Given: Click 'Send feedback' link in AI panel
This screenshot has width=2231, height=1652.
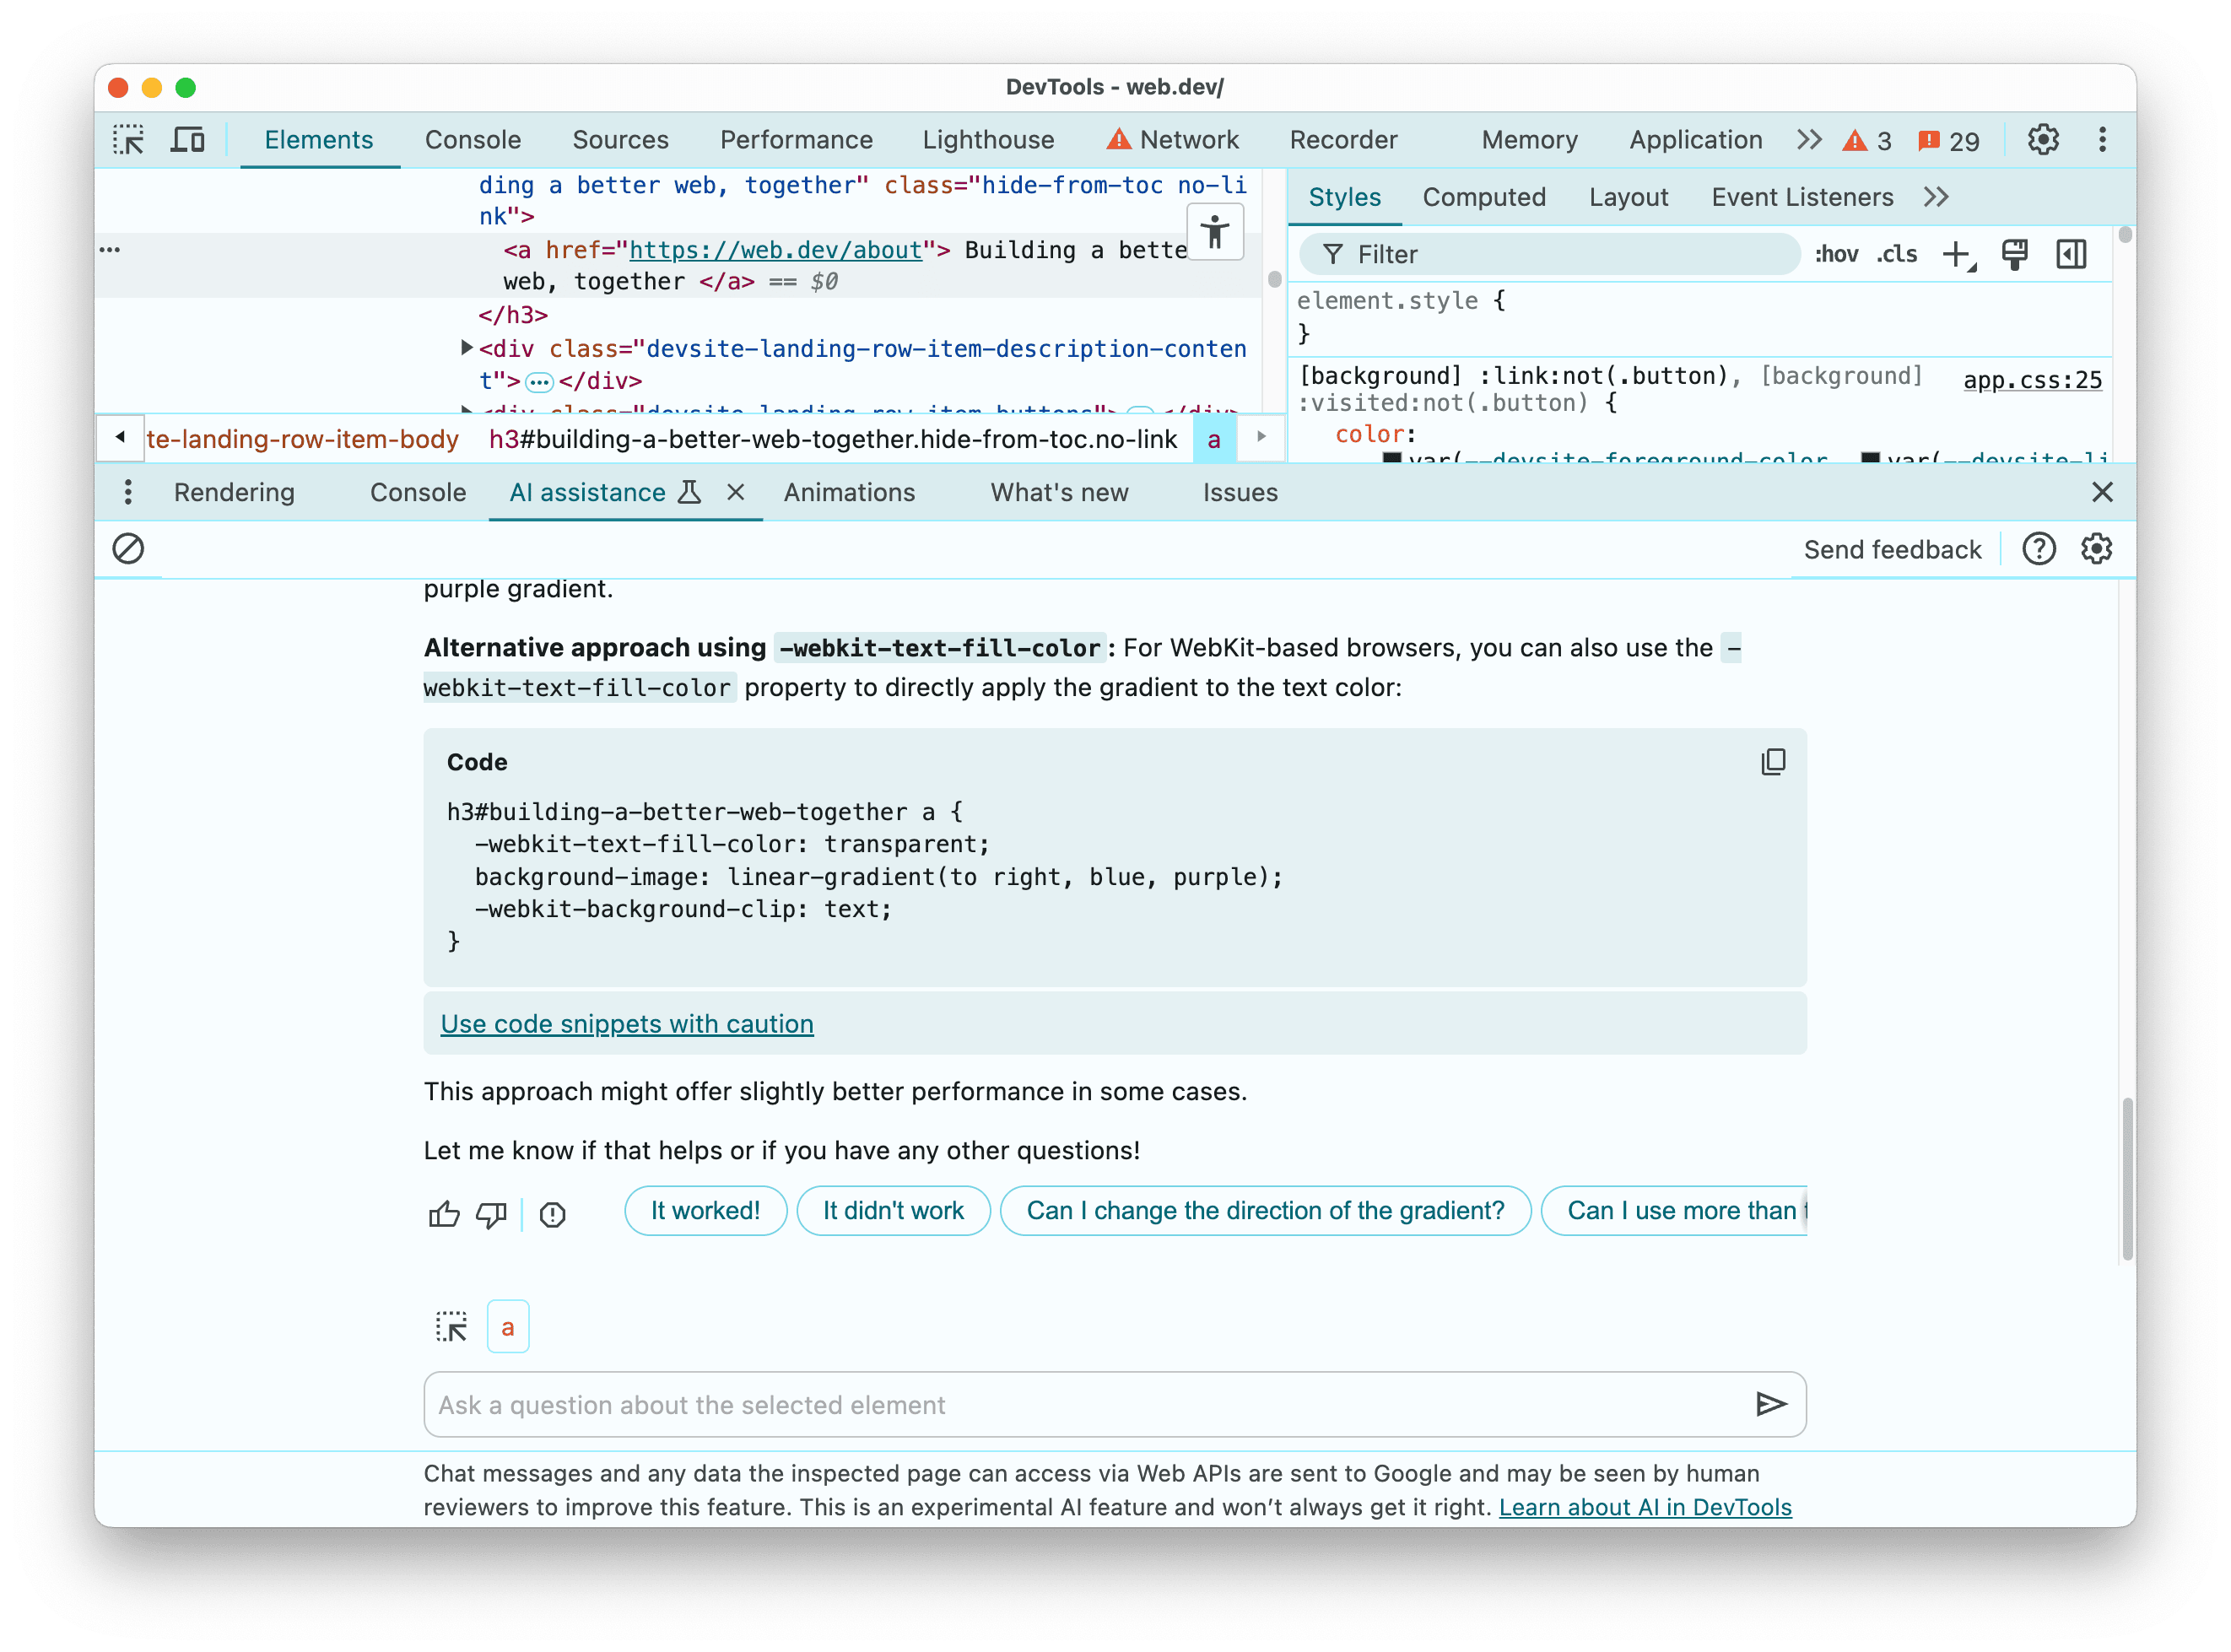Looking at the screenshot, I should coord(1893,550).
